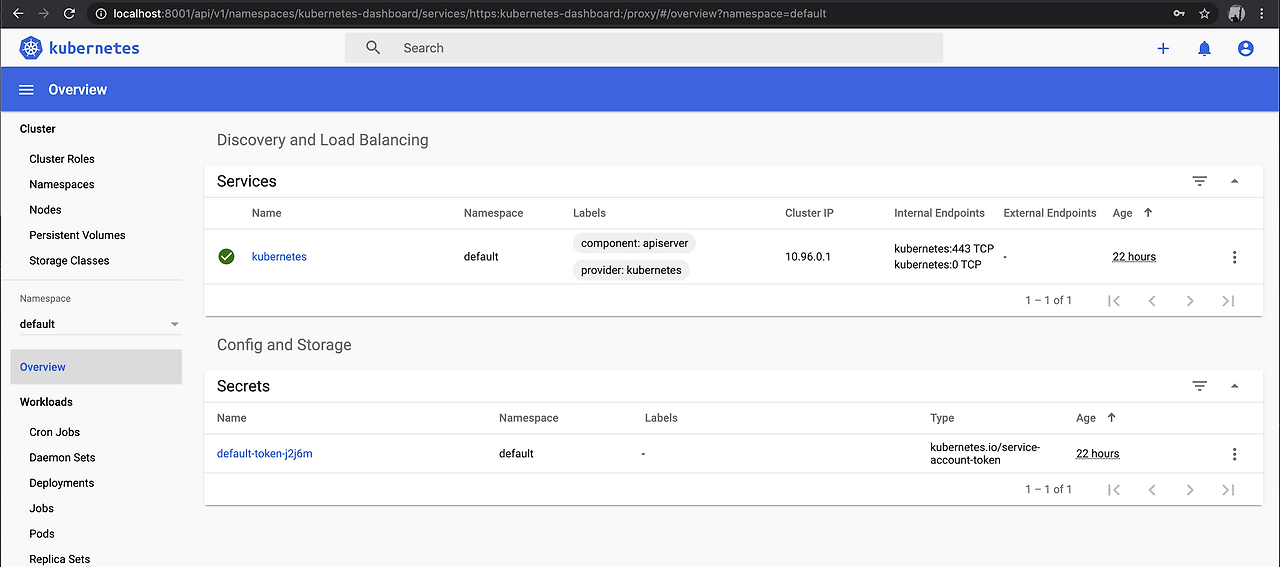This screenshot has height=567, width=1280.
Task: Click the Discovery and Load Balancing heading
Action: tap(323, 140)
